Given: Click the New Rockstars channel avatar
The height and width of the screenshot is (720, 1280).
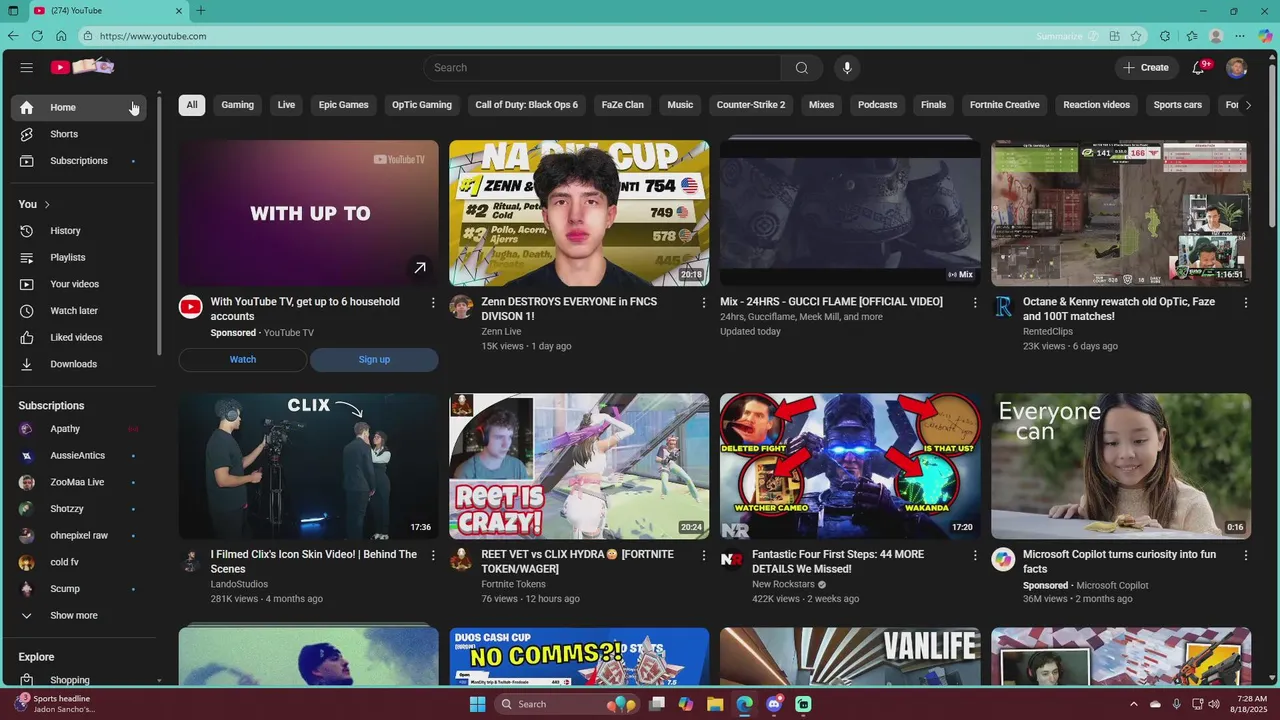Looking at the screenshot, I should [732, 559].
